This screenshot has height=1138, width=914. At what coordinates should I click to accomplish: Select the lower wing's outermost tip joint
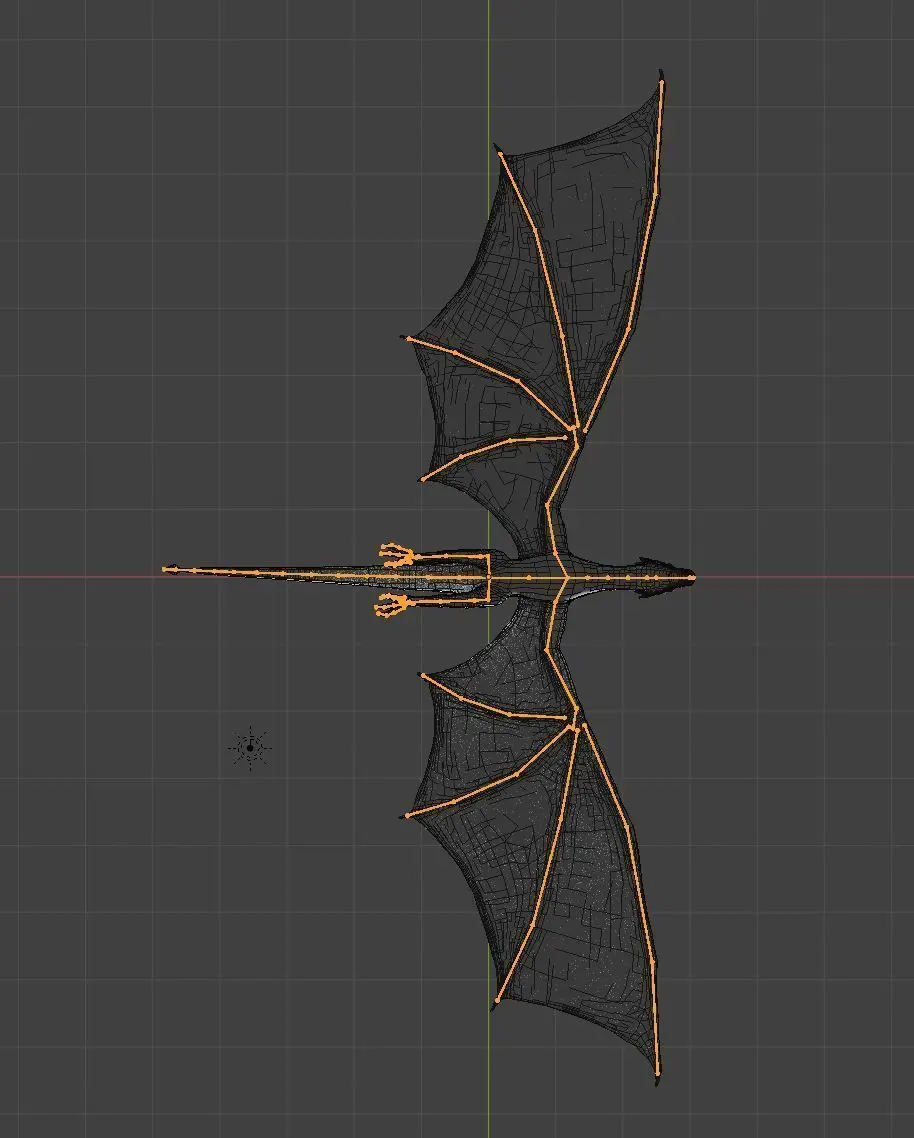(x=658, y=1074)
